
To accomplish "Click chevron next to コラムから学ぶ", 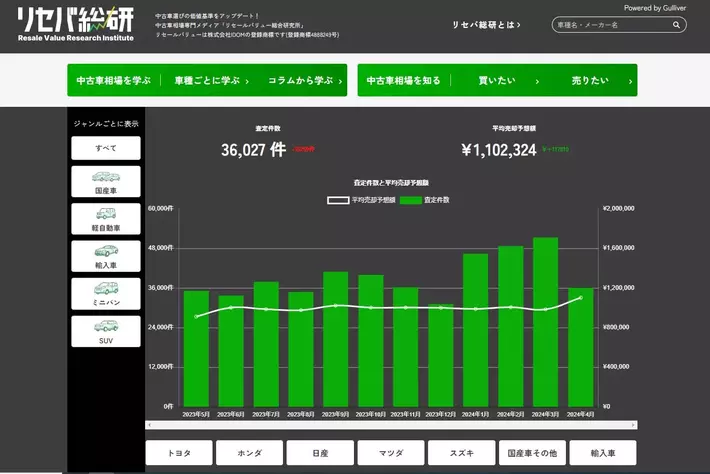I will coord(340,81).
